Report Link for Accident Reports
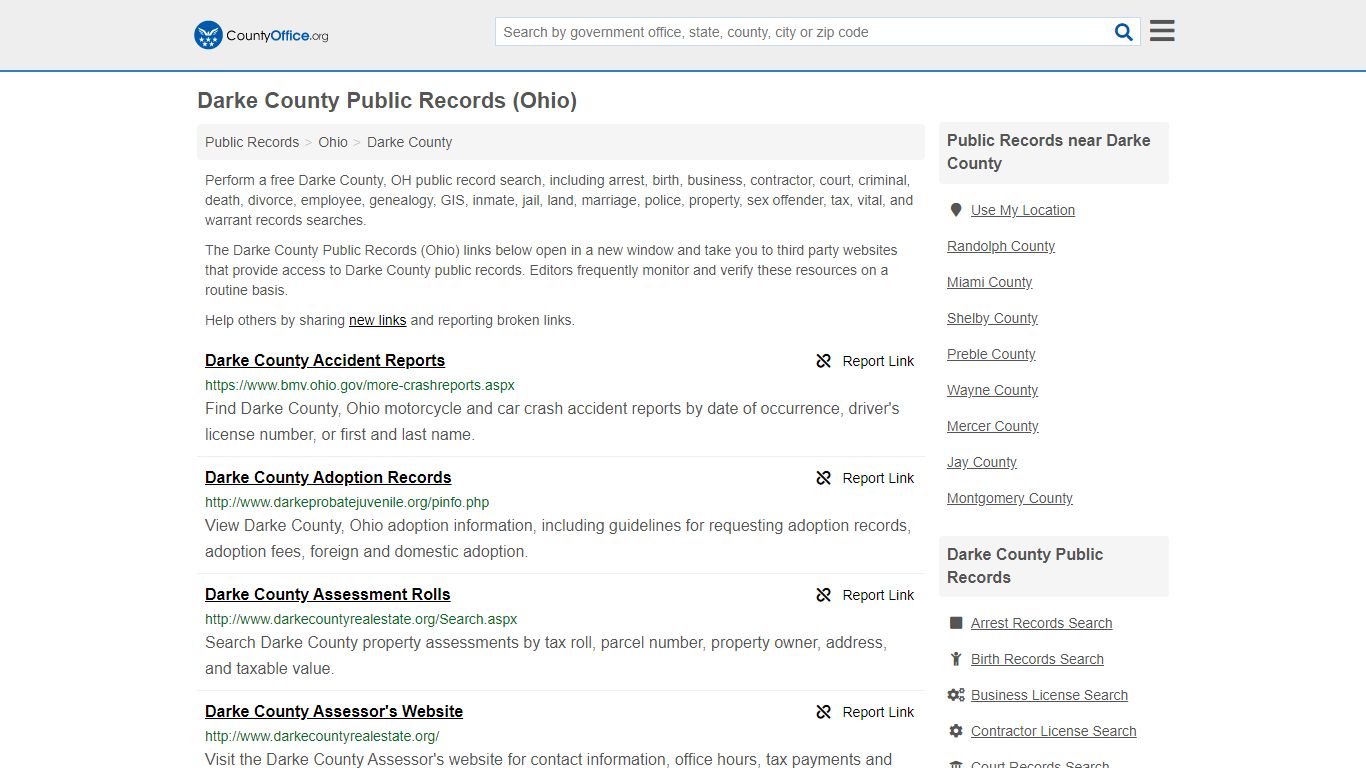The width and height of the screenshot is (1366, 768). 878,361
